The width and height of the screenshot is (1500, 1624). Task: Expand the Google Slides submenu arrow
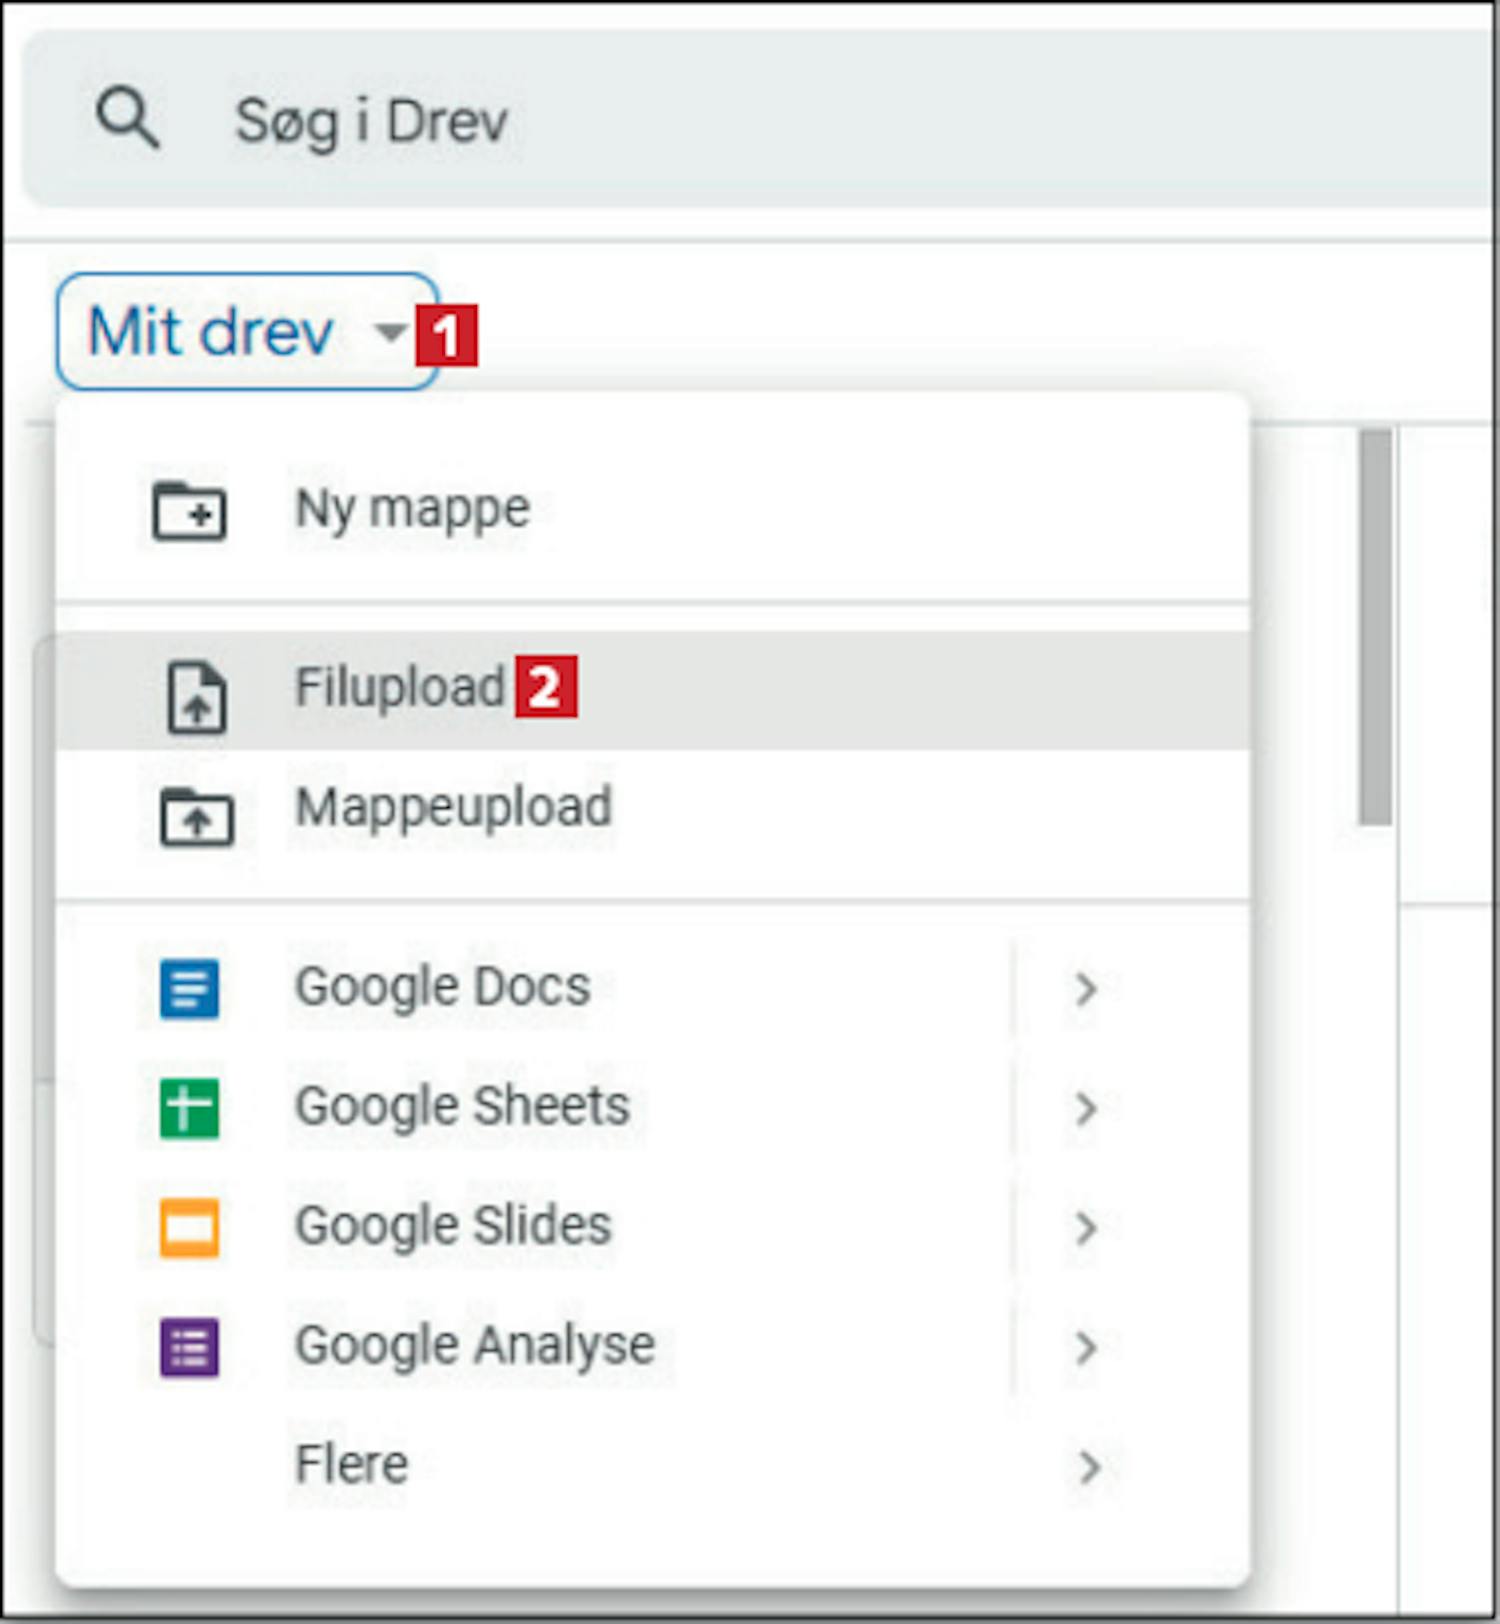click(x=1085, y=1228)
